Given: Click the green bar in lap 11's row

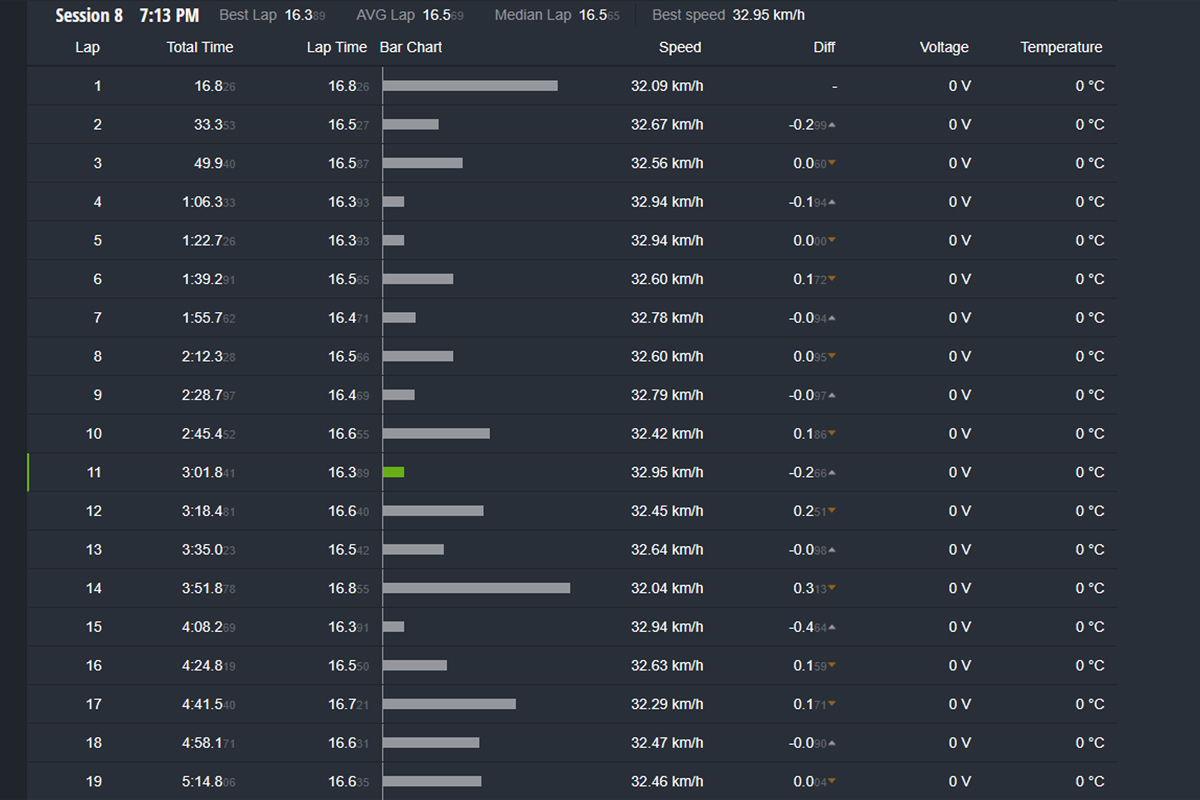Looking at the screenshot, I should (393, 472).
